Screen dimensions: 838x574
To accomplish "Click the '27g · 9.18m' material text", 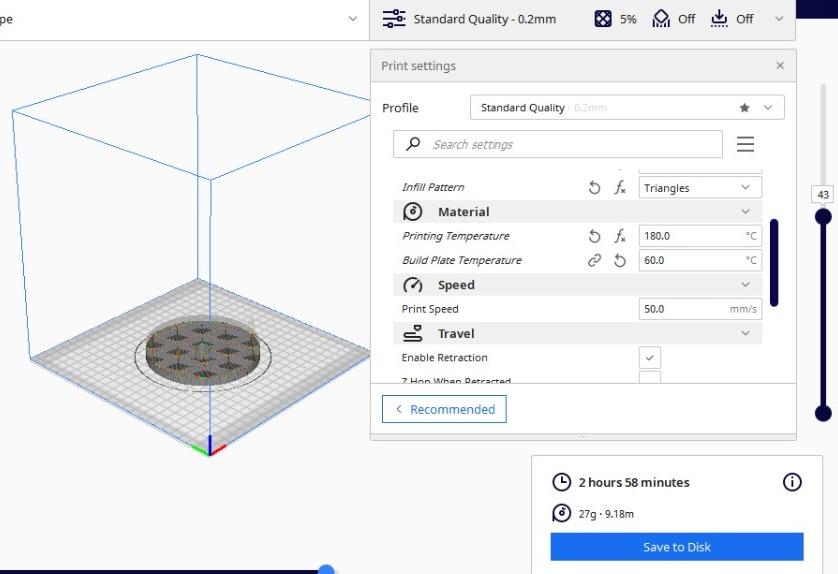I will tap(606, 514).
